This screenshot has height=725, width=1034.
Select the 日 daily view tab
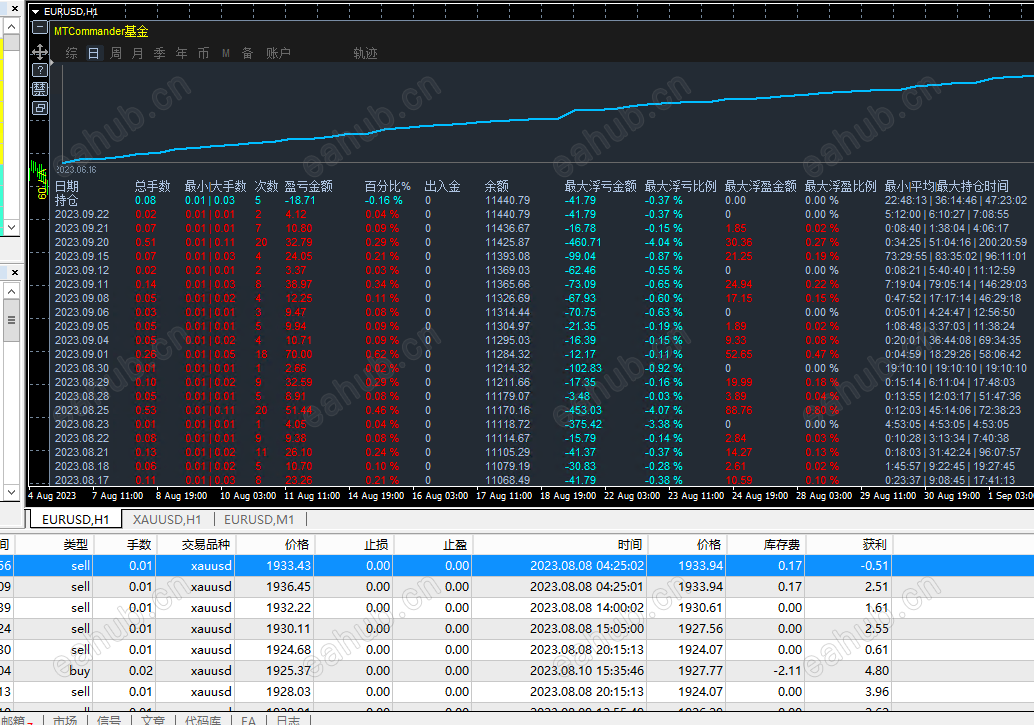94,53
